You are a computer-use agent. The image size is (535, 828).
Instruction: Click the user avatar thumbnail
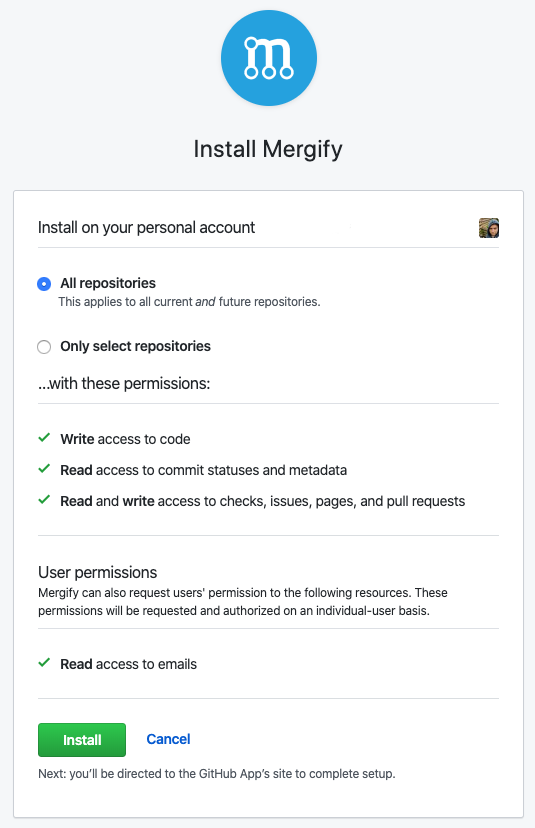(489, 228)
